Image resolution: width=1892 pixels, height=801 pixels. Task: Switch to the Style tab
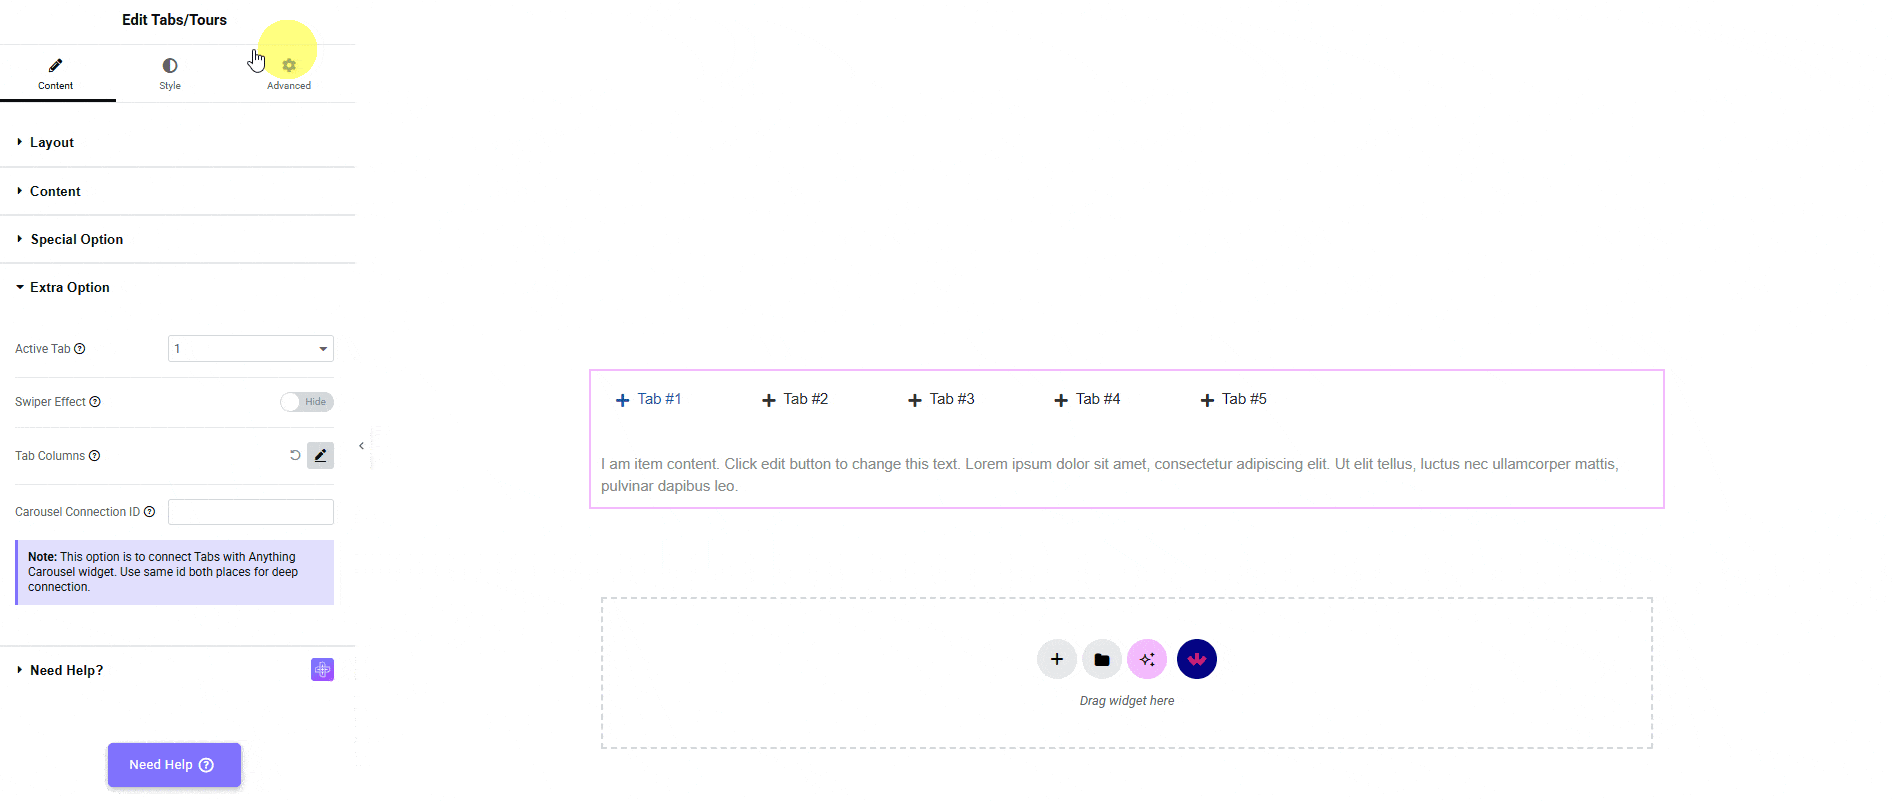point(170,74)
